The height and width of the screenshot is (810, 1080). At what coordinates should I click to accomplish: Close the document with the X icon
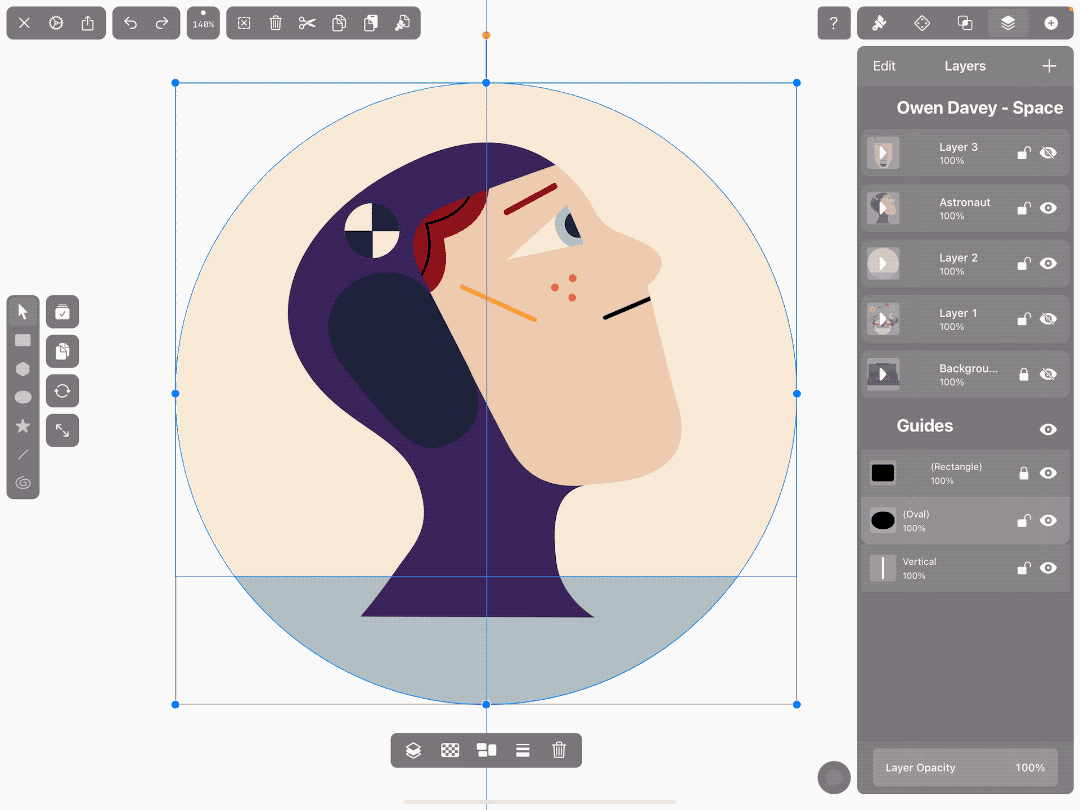[24, 23]
